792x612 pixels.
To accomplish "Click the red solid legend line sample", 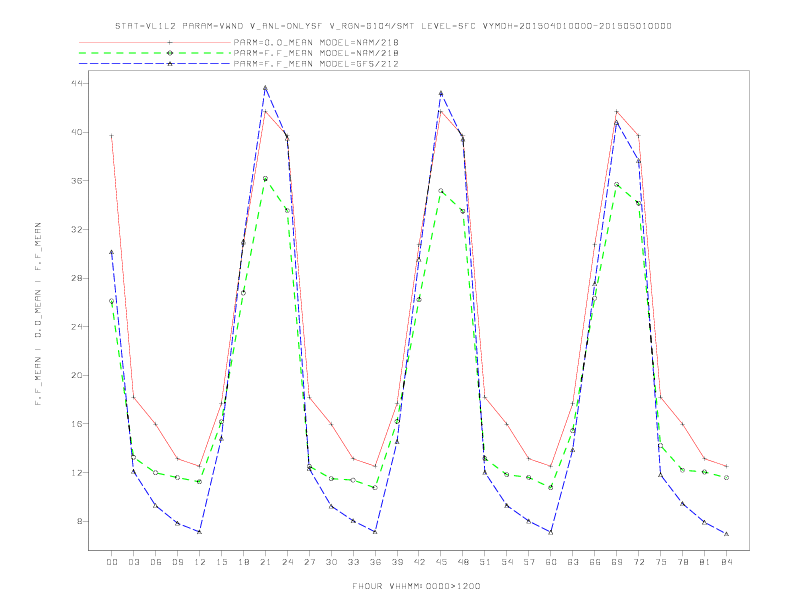I will tap(155, 42).
